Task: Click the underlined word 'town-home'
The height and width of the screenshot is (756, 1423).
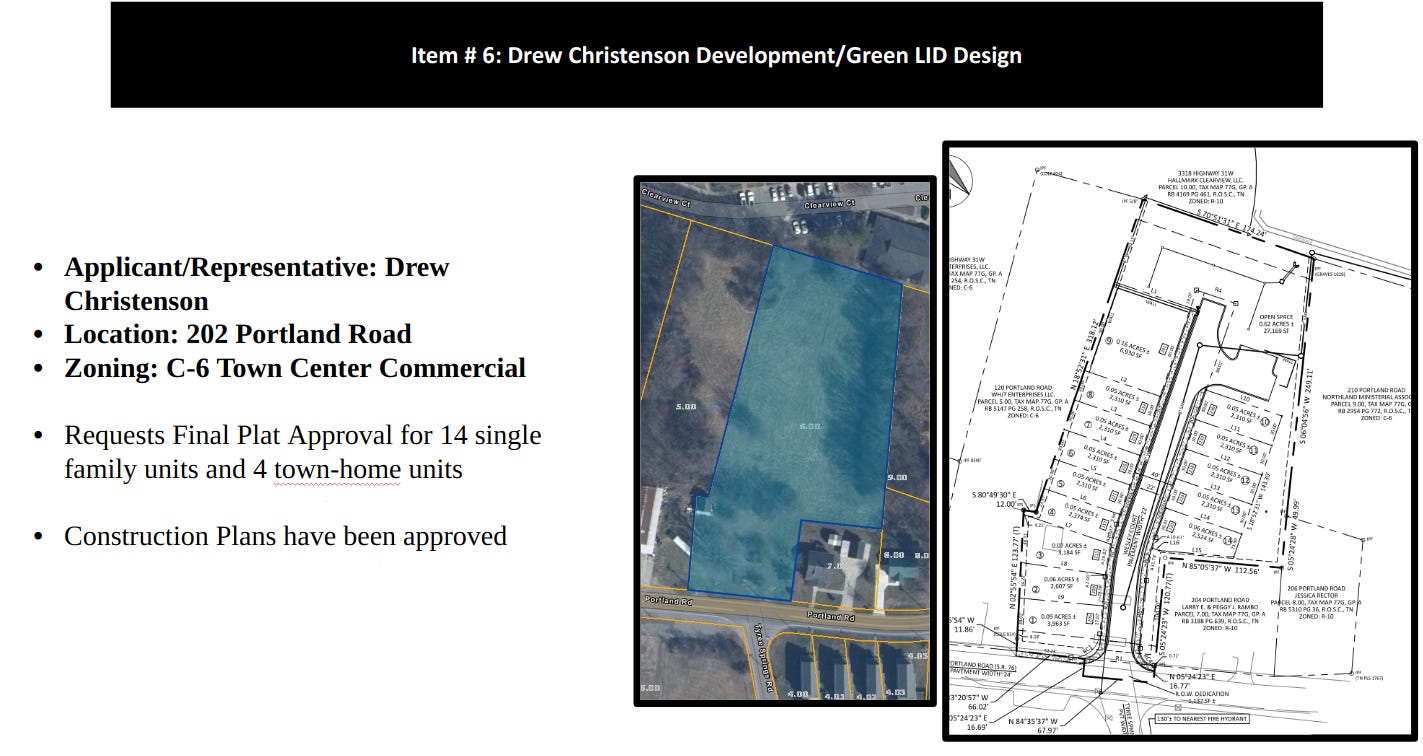Action: coord(337,469)
